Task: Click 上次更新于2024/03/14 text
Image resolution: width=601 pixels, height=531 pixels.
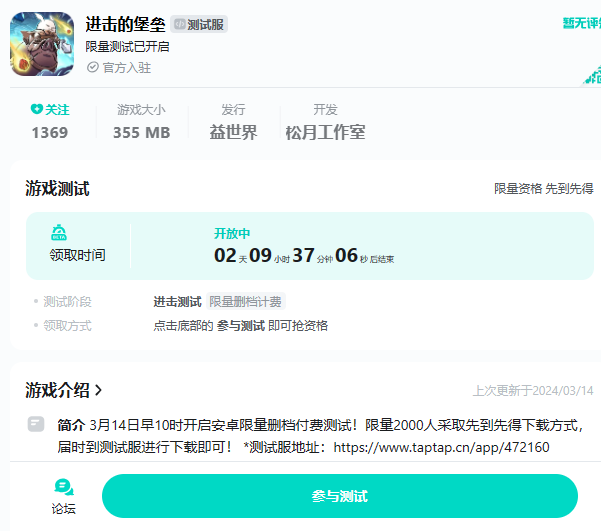Action: (533, 391)
